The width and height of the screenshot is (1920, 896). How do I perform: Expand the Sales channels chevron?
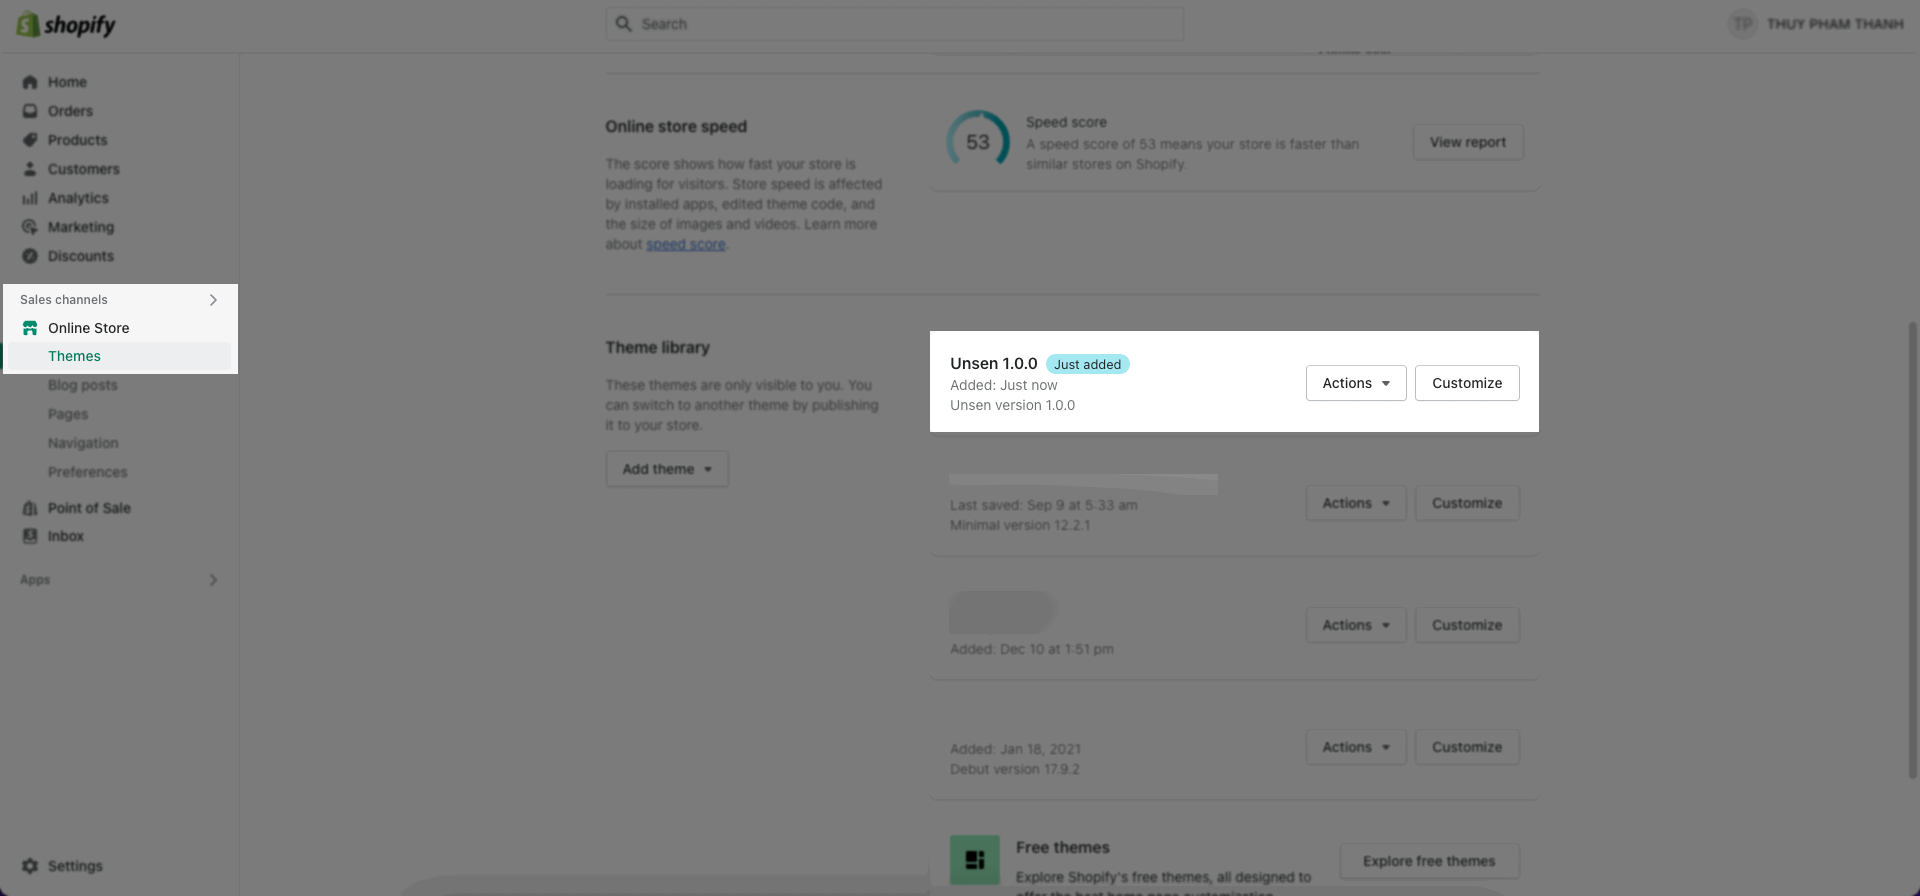coord(213,300)
